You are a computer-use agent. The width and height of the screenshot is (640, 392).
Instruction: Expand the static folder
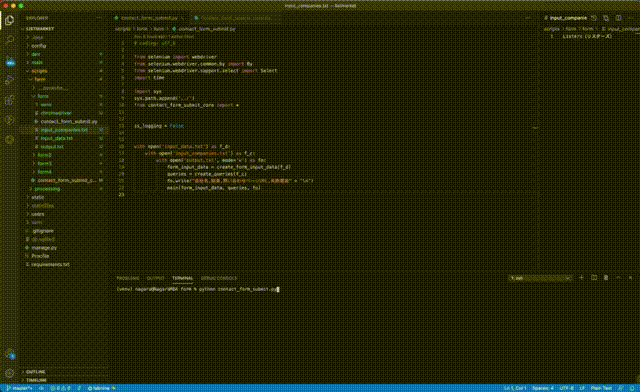(x=38, y=197)
